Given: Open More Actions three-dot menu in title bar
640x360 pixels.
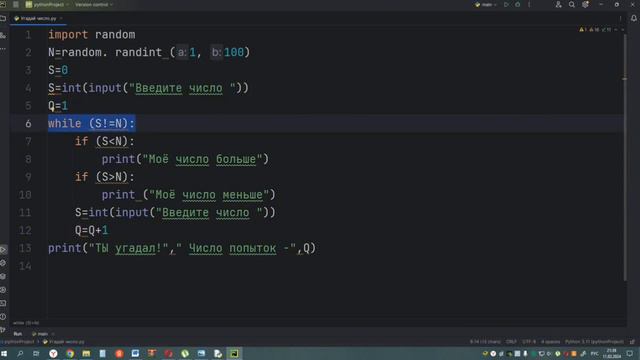Looking at the screenshot, I should 529,4.
